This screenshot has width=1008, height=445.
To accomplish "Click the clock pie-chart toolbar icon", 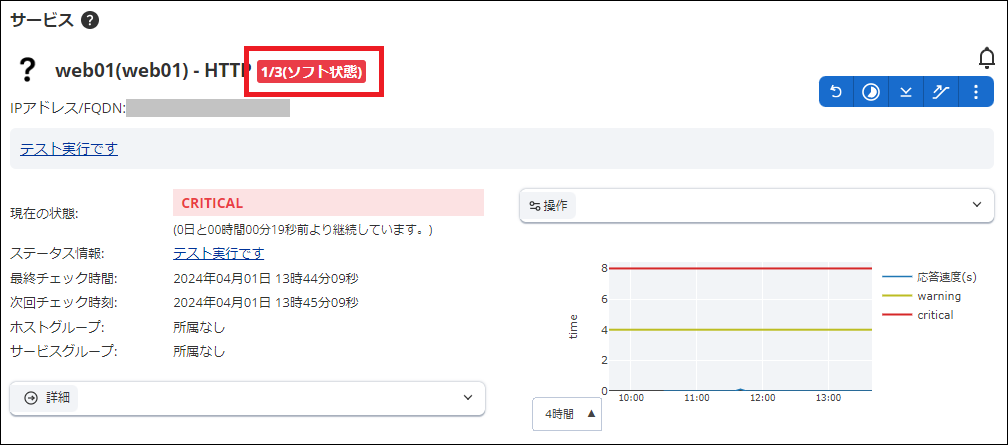I will click(871, 92).
